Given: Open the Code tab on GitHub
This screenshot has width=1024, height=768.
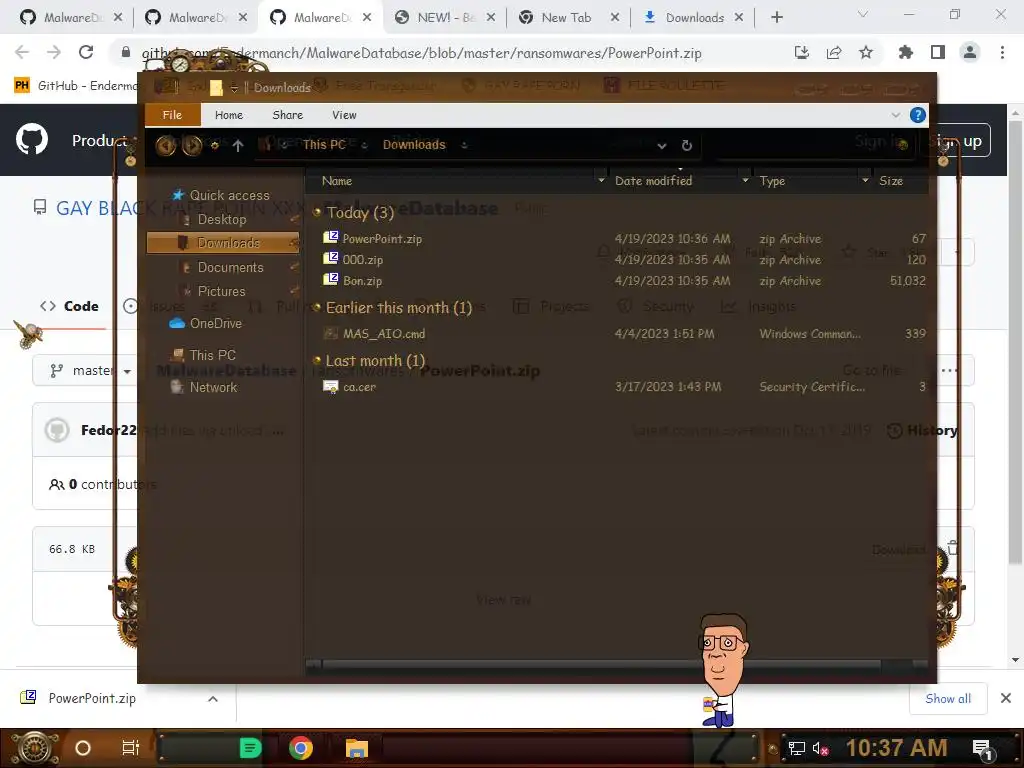Looking at the screenshot, I should pyautogui.click(x=69, y=306).
